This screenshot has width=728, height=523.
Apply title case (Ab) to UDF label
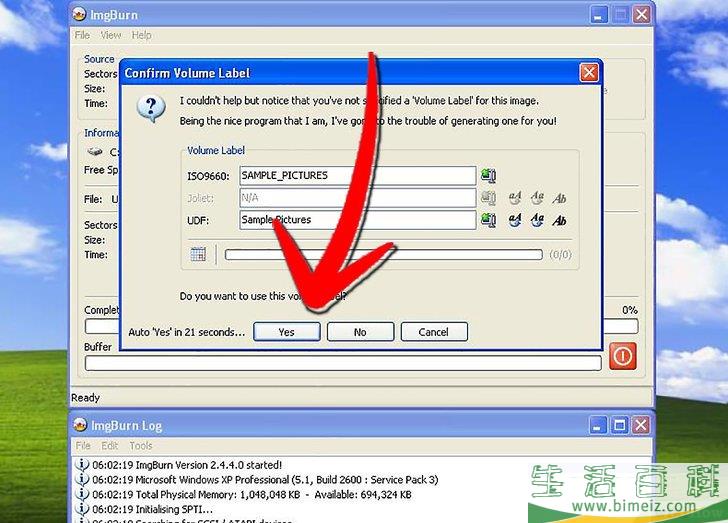coord(559,220)
